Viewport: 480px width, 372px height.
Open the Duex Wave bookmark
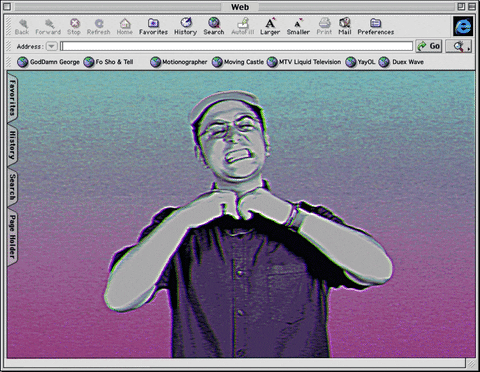(401, 62)
